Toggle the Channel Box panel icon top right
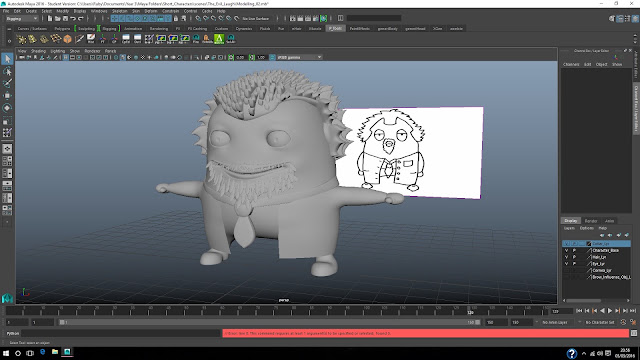Screen dimensions: 640x360 (635, 18)
